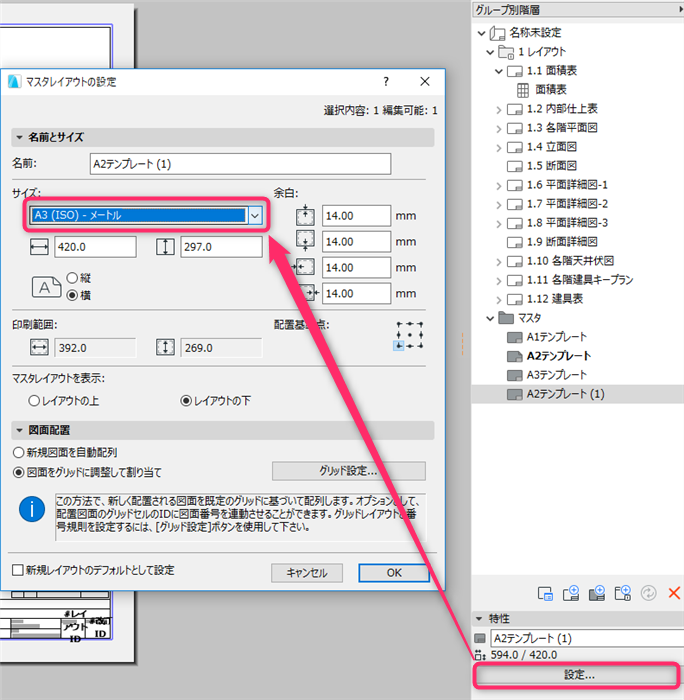684x700 pixels.
Task: Click the 設定... button below properties
Action: (x=579, y=675)
